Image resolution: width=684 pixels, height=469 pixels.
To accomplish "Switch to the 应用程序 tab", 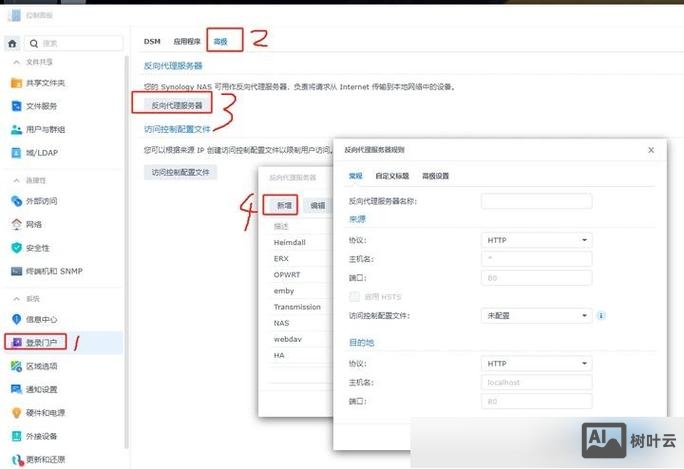I will pyautogui.click(x=187, y=41).
